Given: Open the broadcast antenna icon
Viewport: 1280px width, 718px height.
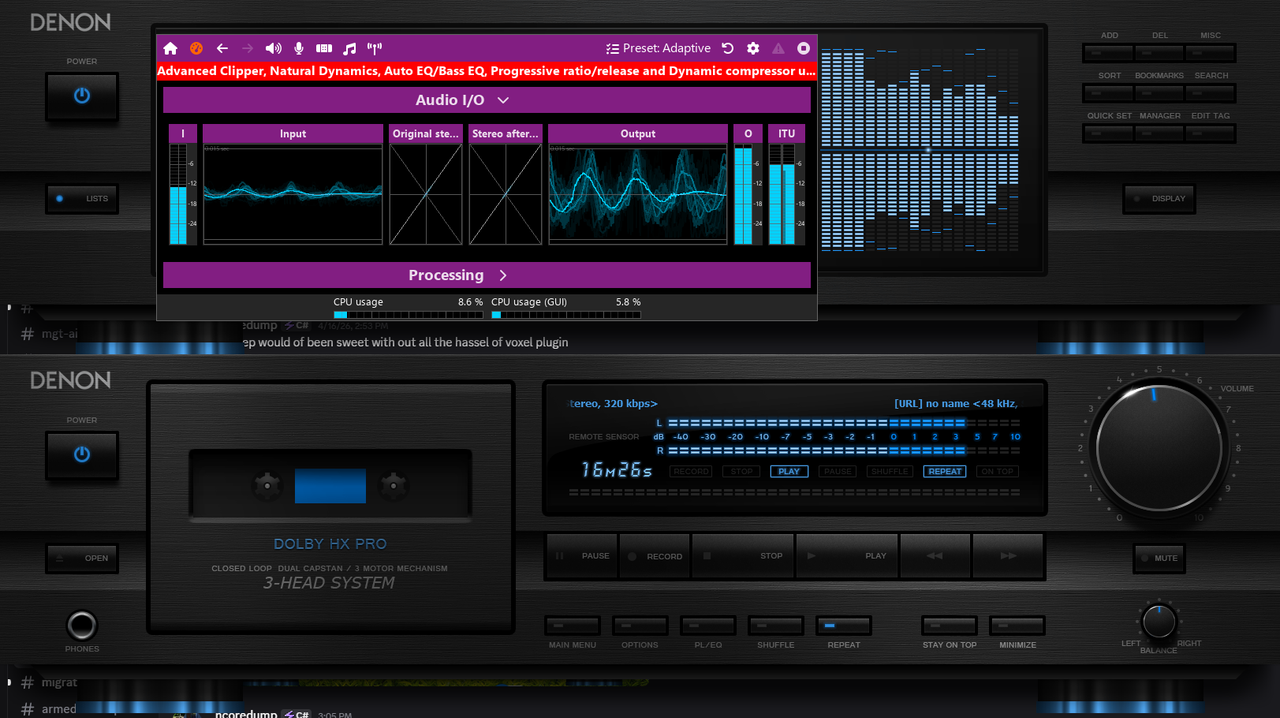Looking at the screenshot, I should [x=375, y=48].
